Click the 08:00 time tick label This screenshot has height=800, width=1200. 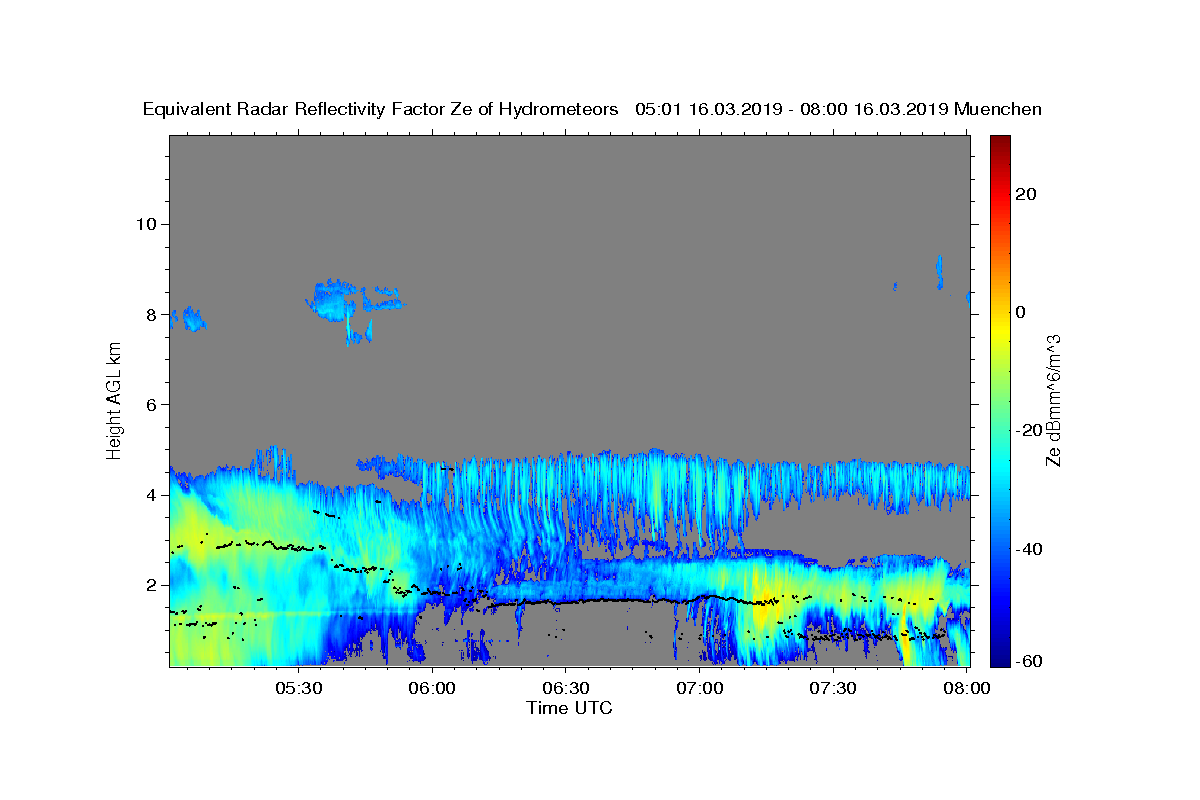[967, 689]
